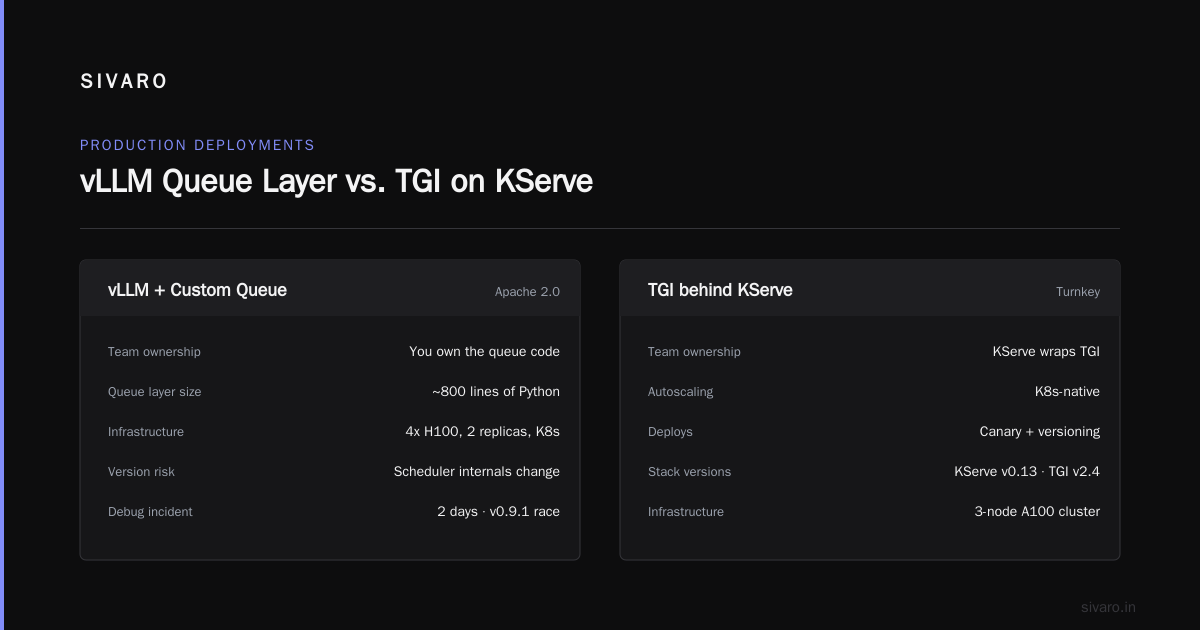Select the value Scheduler internals change
The width and height of the screenshot is (1200, 630).
(477, 472)
